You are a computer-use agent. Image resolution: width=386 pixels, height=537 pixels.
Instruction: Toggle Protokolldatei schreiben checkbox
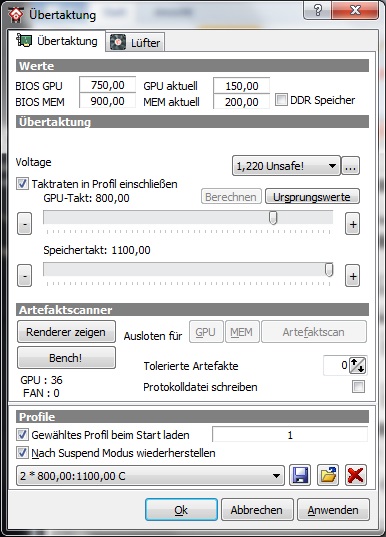pos(358,387)
